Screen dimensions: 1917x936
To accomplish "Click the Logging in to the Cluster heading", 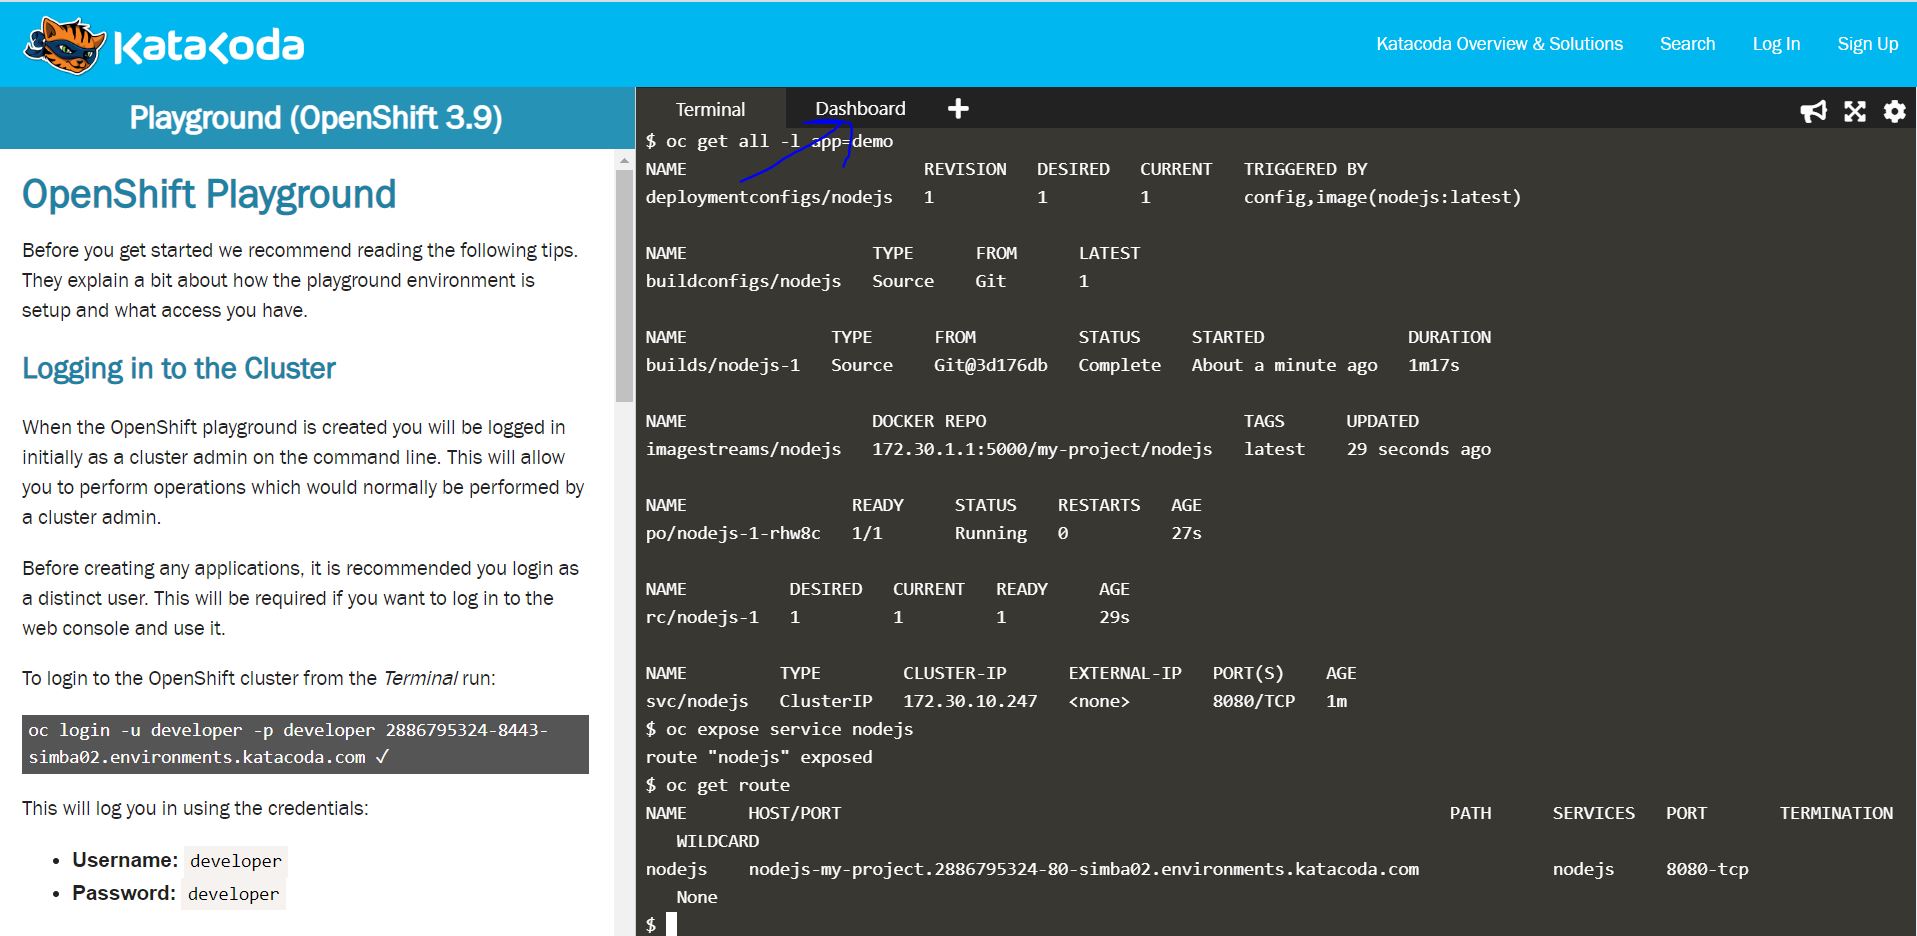I will (x=179, y=368).
